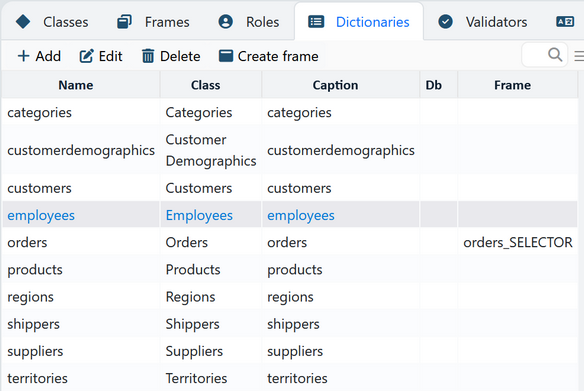Click the Frames stacked windows icon
Screen dimensions: 584x391
(x=124, y=22)
